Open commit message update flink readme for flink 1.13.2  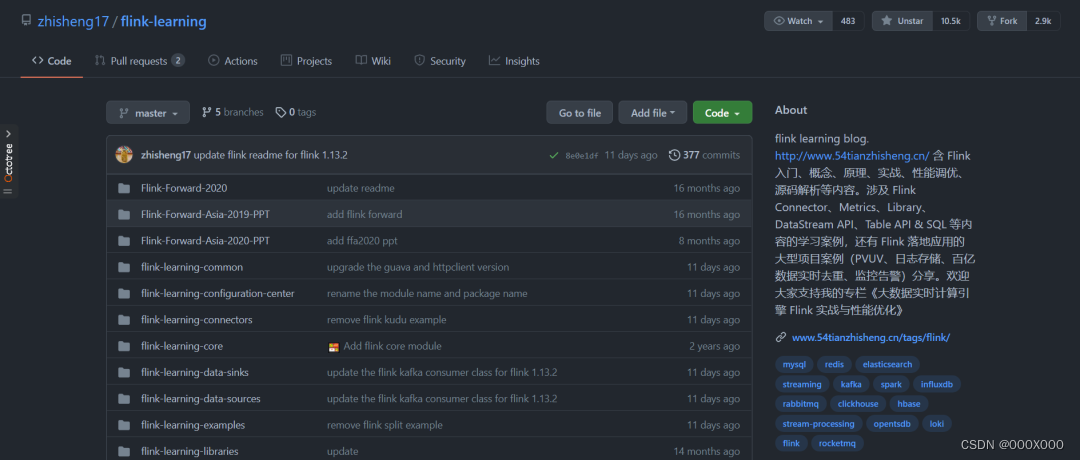pos(271,155)
